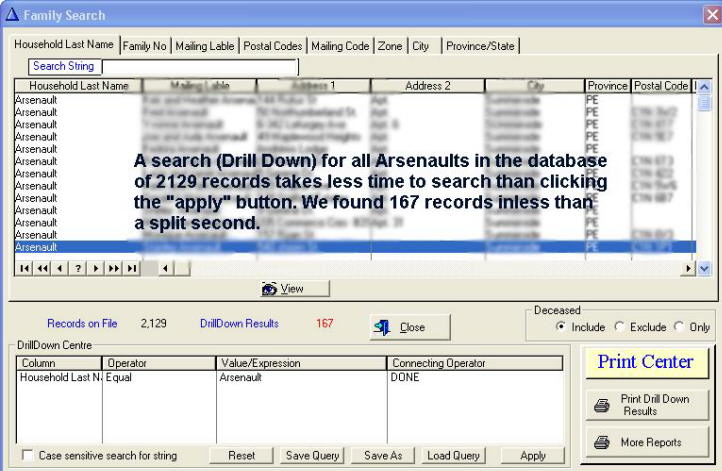
Task: Click Save Query button
Action: 312,455
